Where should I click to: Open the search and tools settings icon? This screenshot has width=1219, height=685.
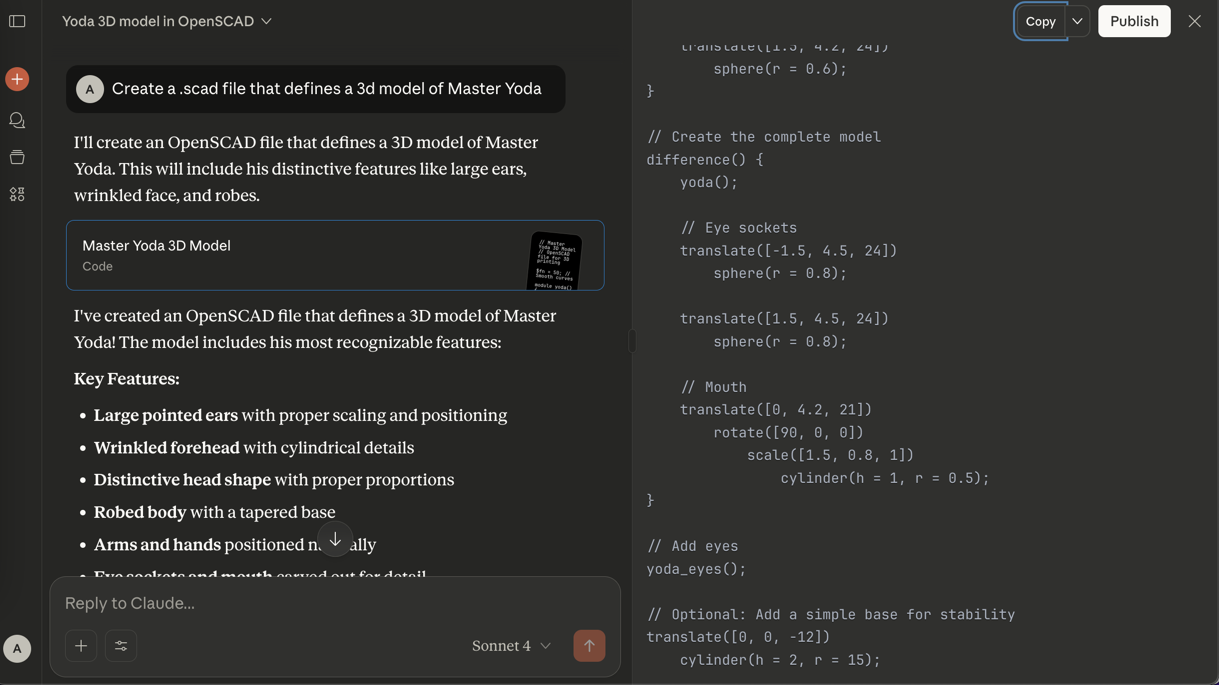[121, 646]
